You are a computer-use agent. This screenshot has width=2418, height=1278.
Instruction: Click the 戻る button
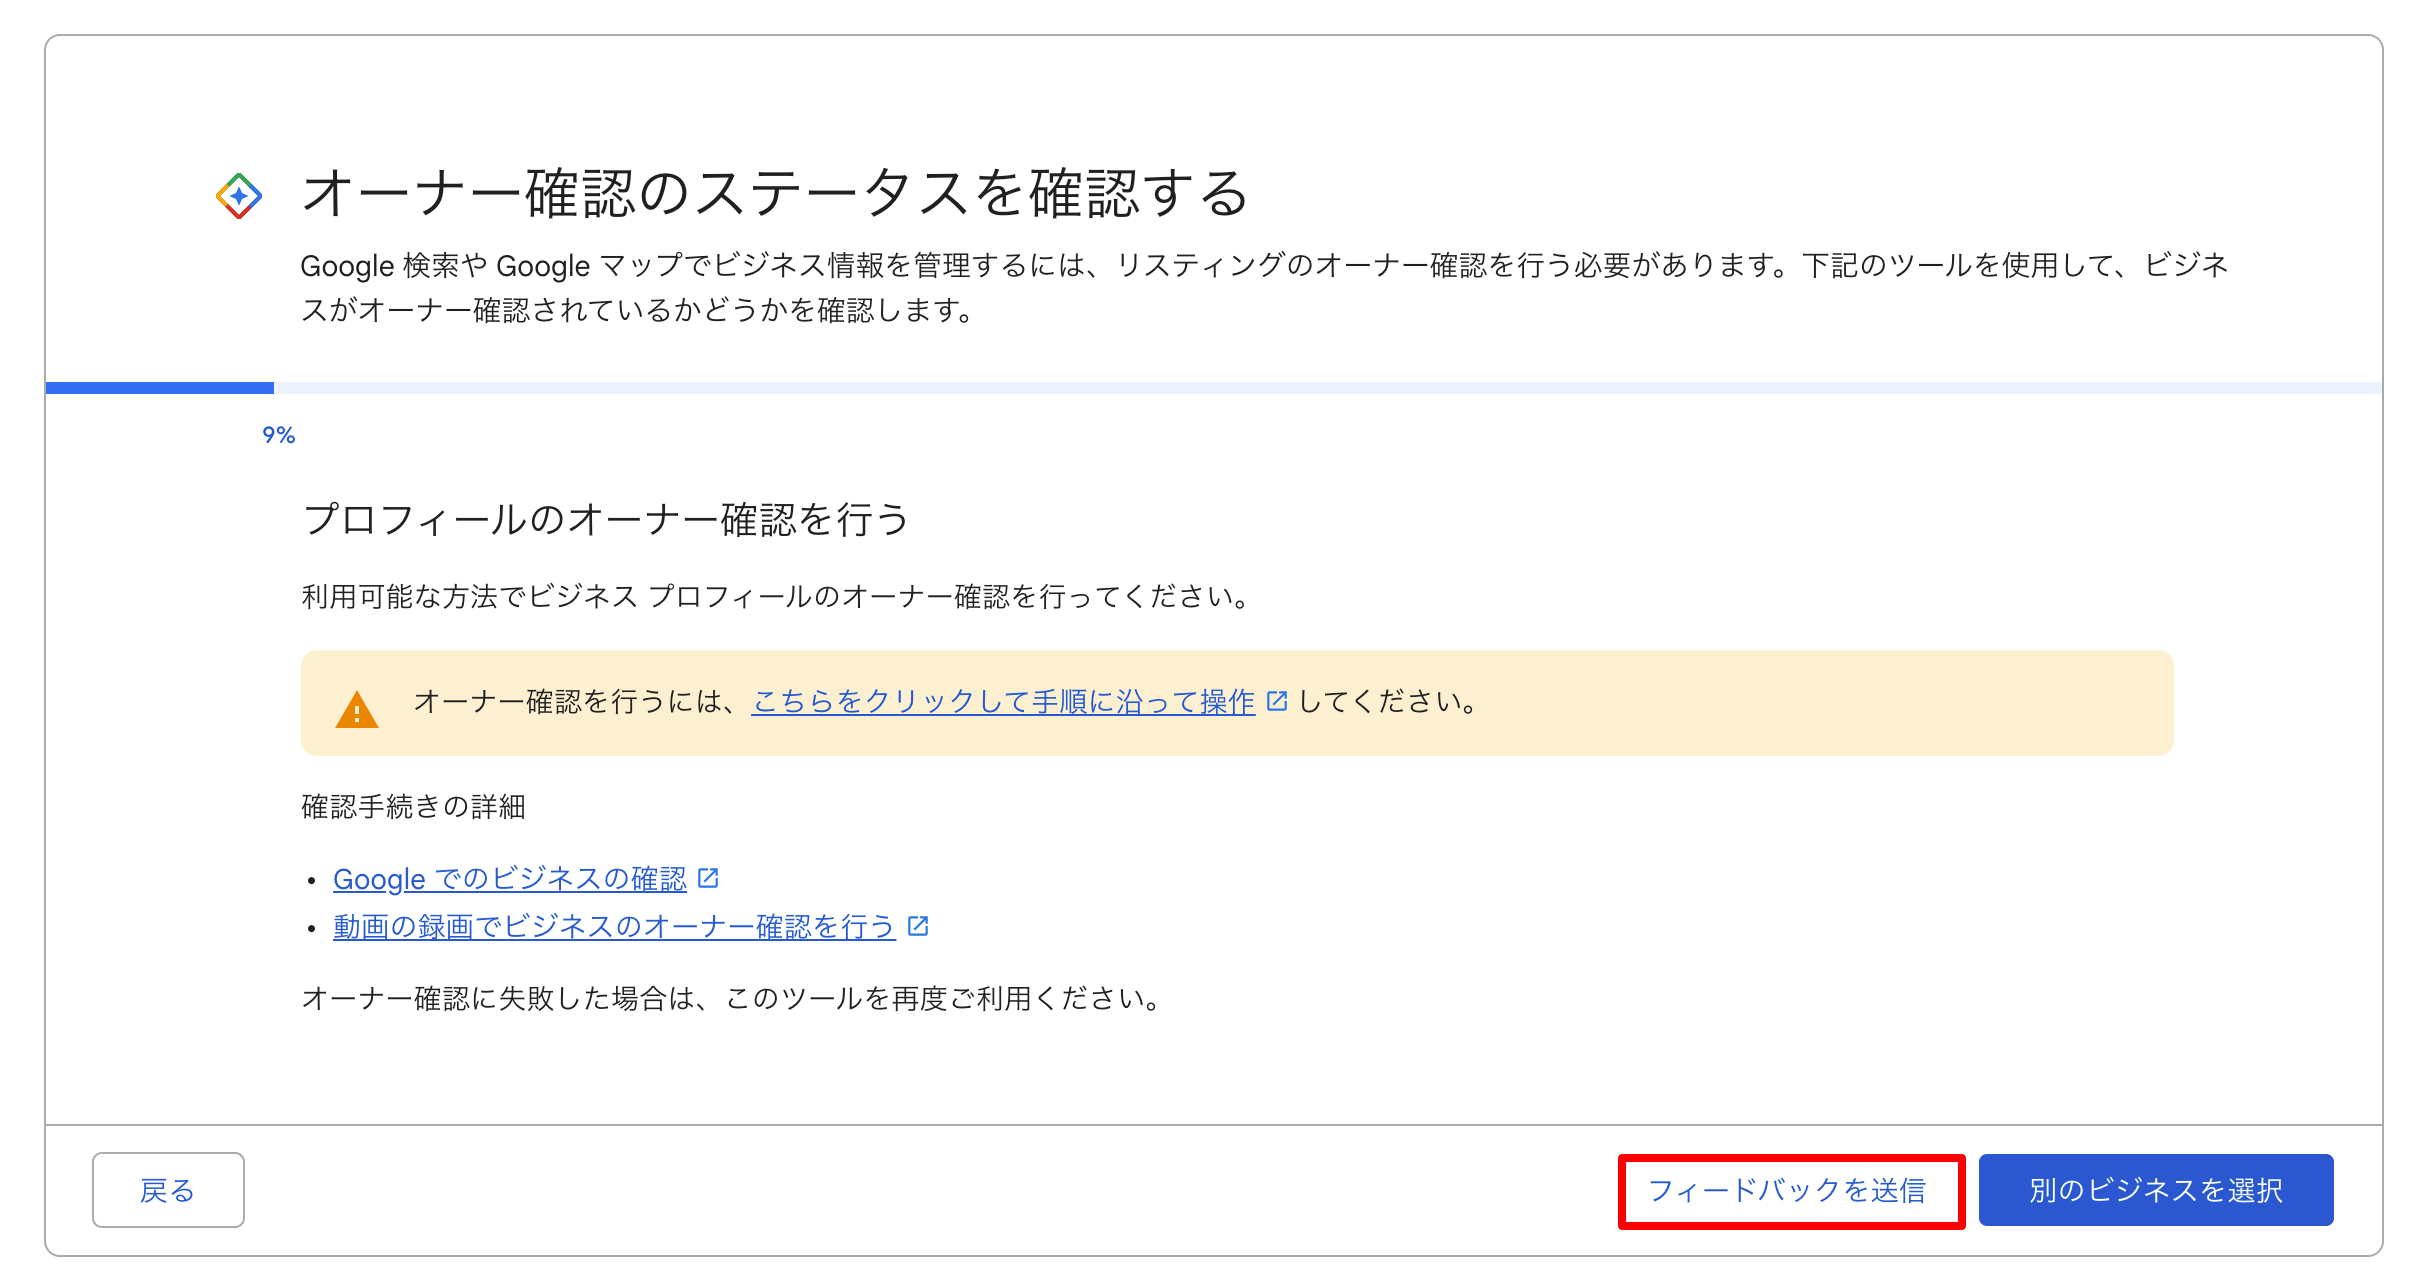tap(168, 1190)
